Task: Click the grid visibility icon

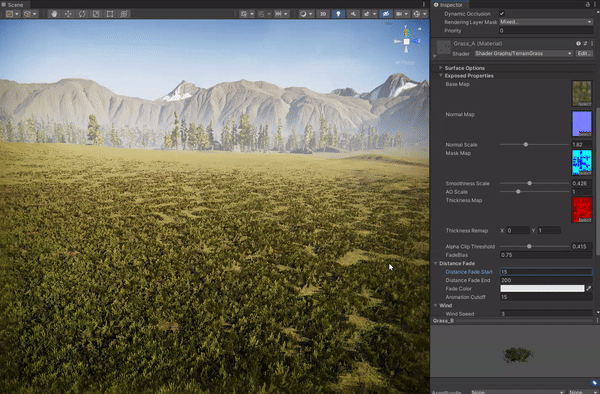Action: click(x=244, y=14)
